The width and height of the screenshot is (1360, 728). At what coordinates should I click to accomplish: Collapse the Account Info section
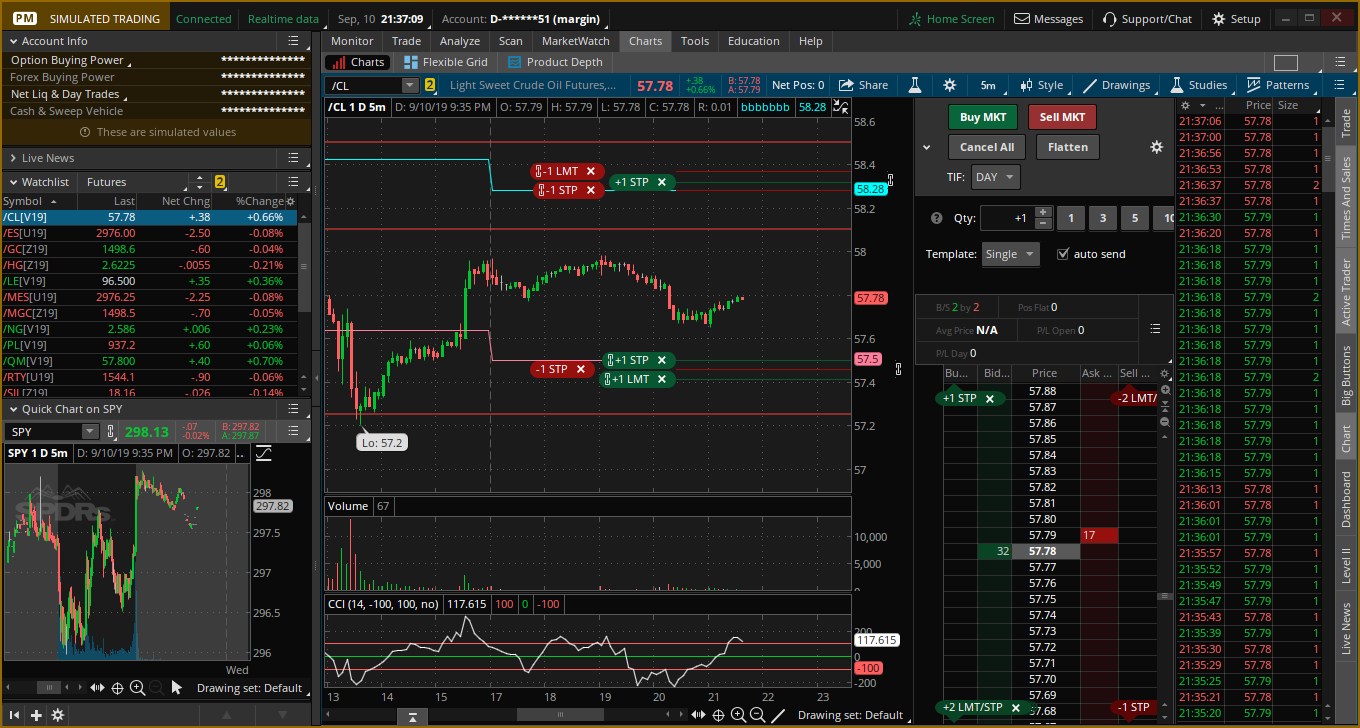coord(12,41)
